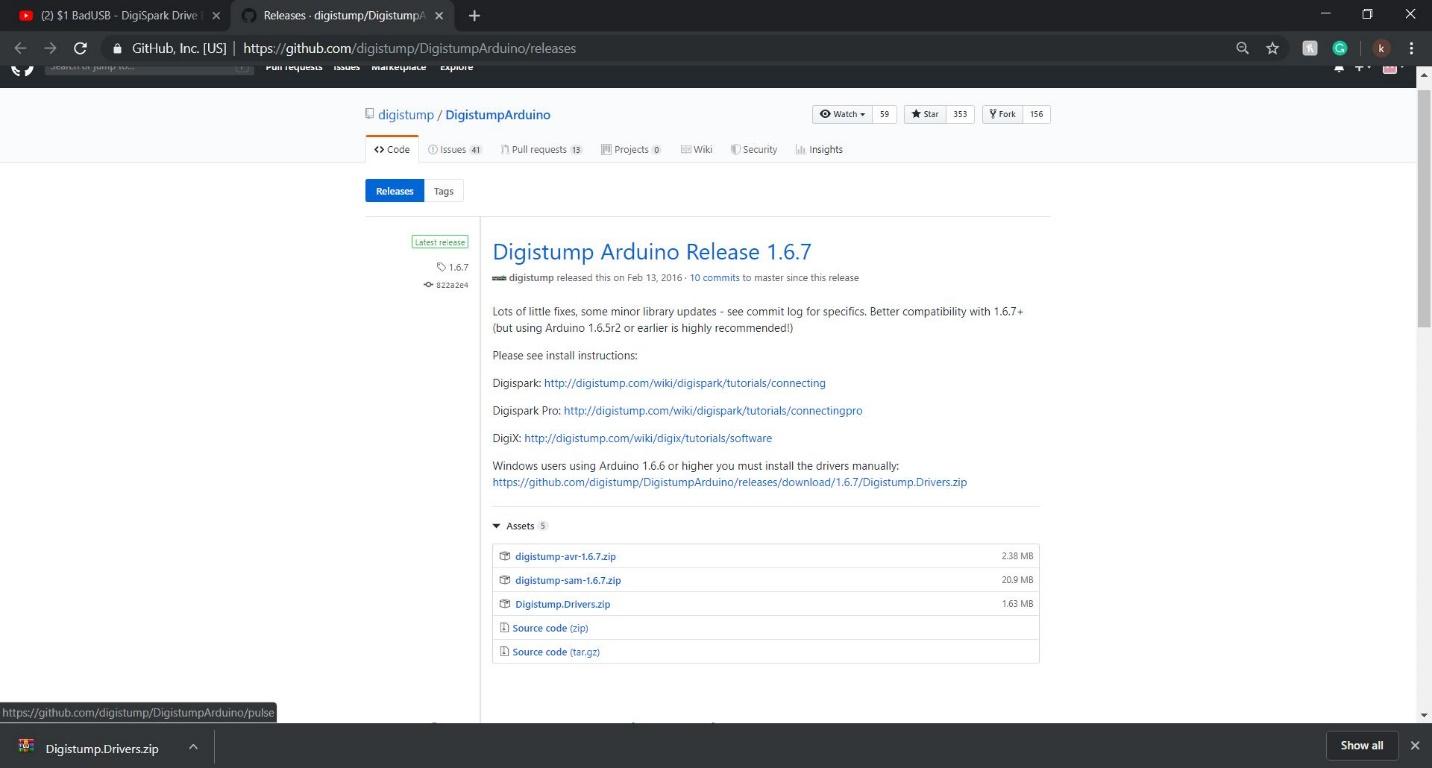Reload the GitHub releases page
This screenshot has width=1432, height=768.
(x=80, y=48)
